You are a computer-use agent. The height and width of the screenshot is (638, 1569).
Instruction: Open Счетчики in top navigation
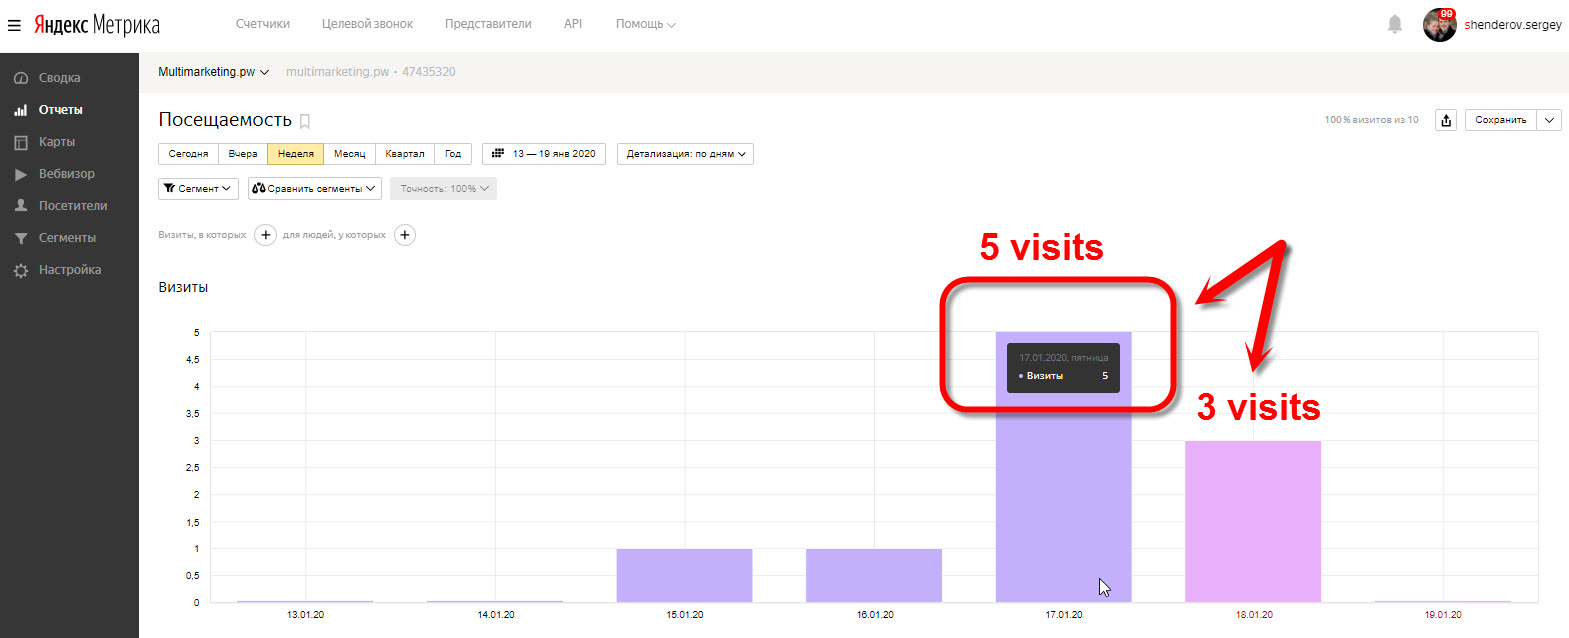263,24
